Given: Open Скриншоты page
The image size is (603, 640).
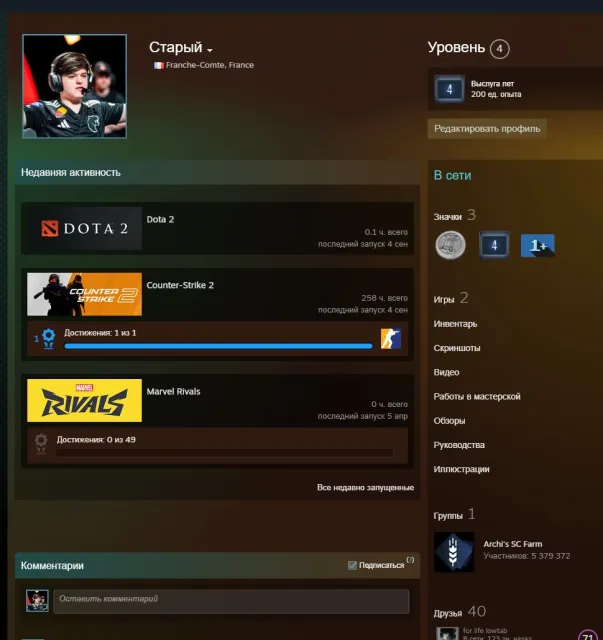Looking at the screenshot, I should 457,348.
